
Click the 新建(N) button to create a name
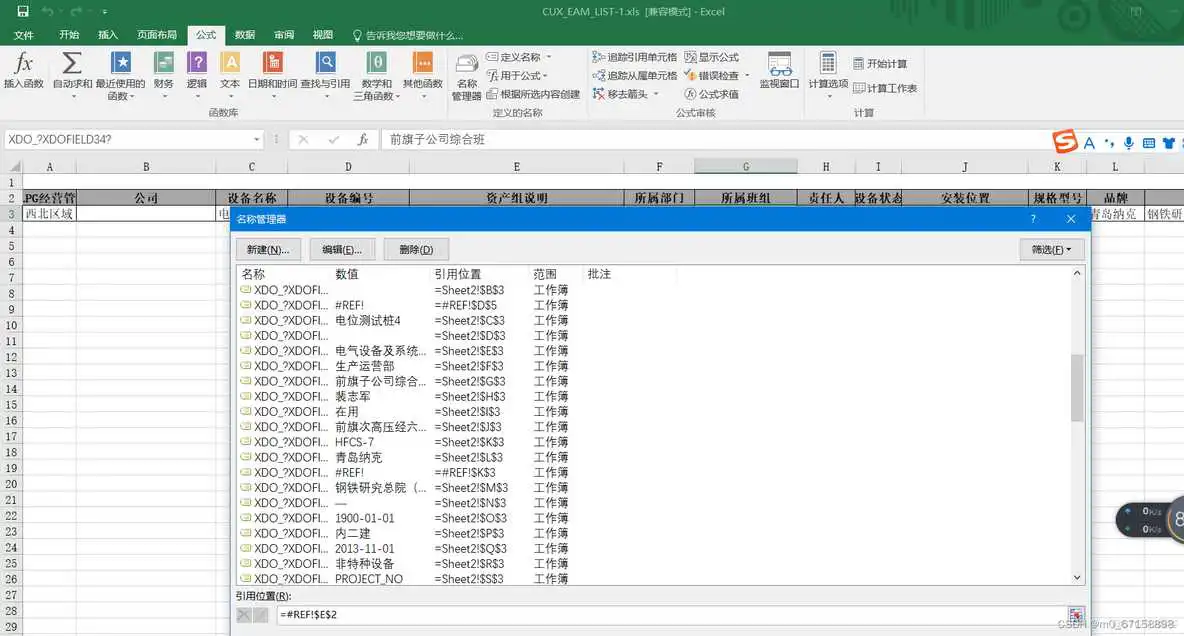coord(266,249)
